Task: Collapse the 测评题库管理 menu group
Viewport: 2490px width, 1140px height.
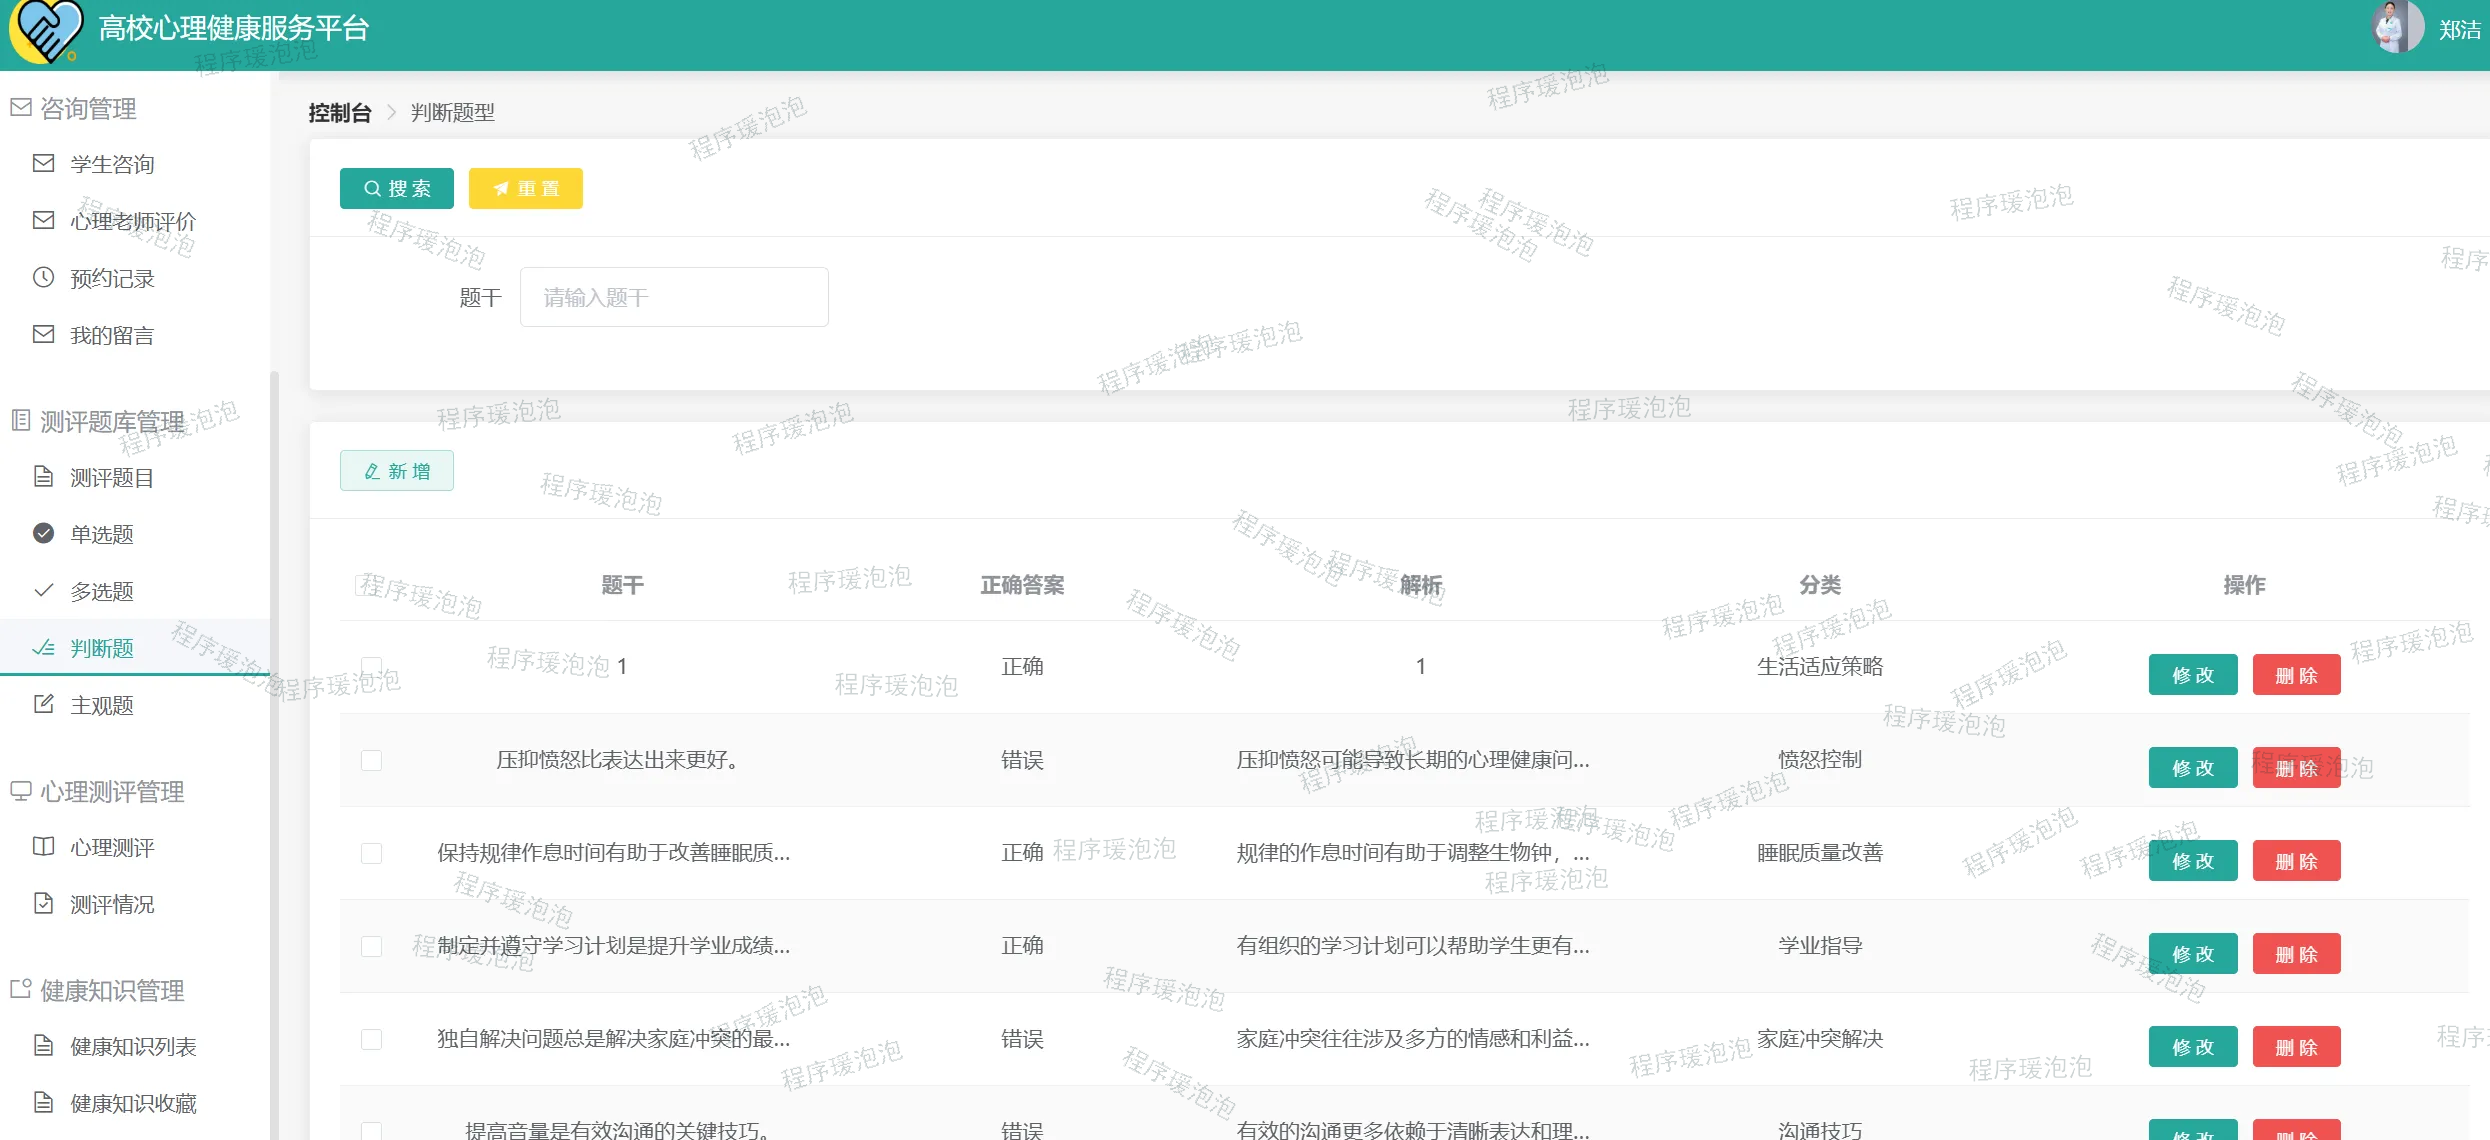Action: [x=112, y=421]
